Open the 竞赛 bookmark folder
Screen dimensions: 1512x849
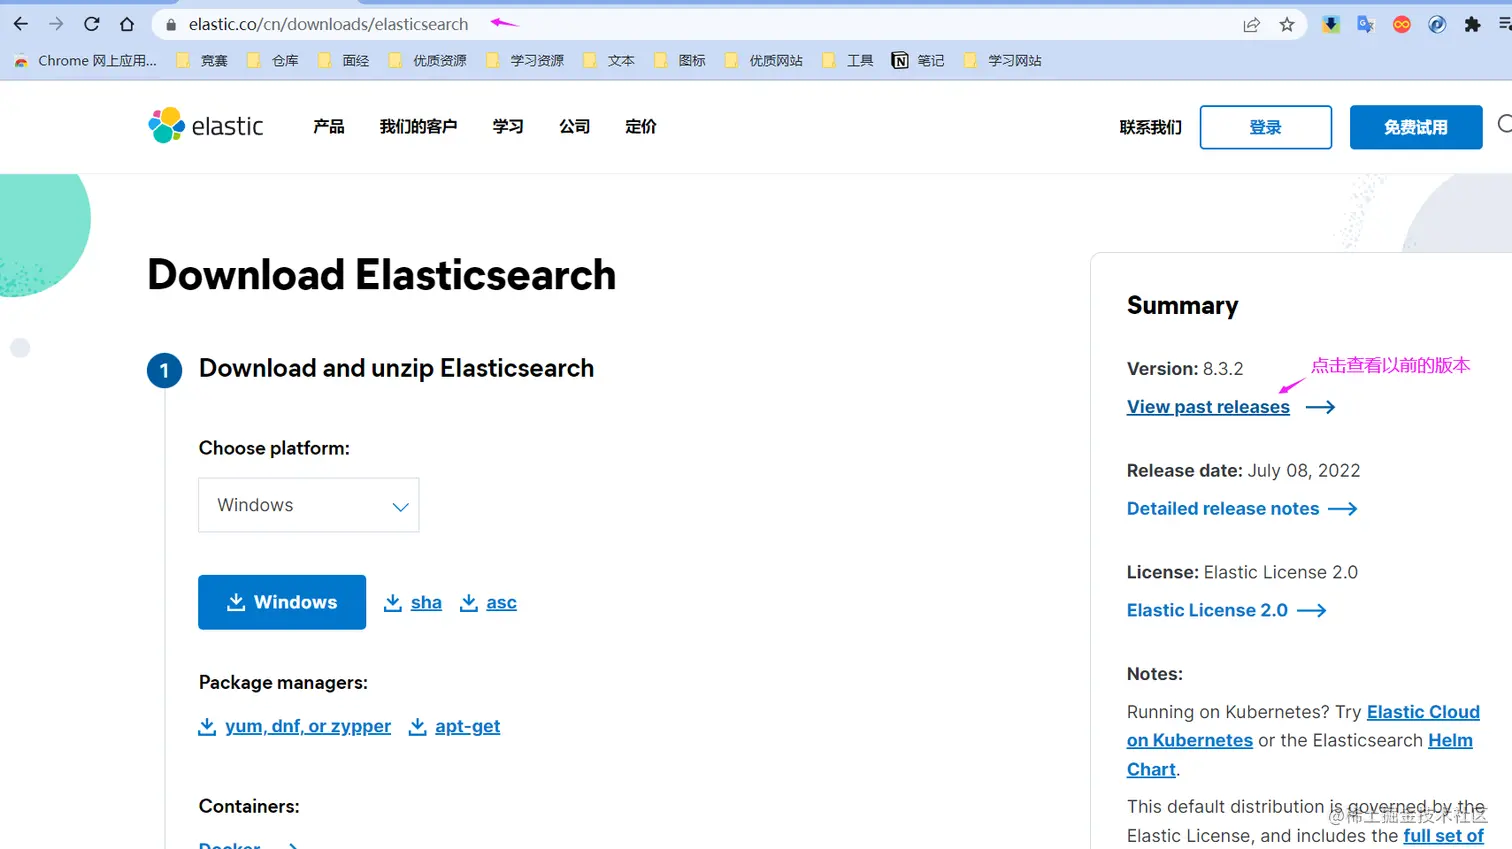pos(202,61)
